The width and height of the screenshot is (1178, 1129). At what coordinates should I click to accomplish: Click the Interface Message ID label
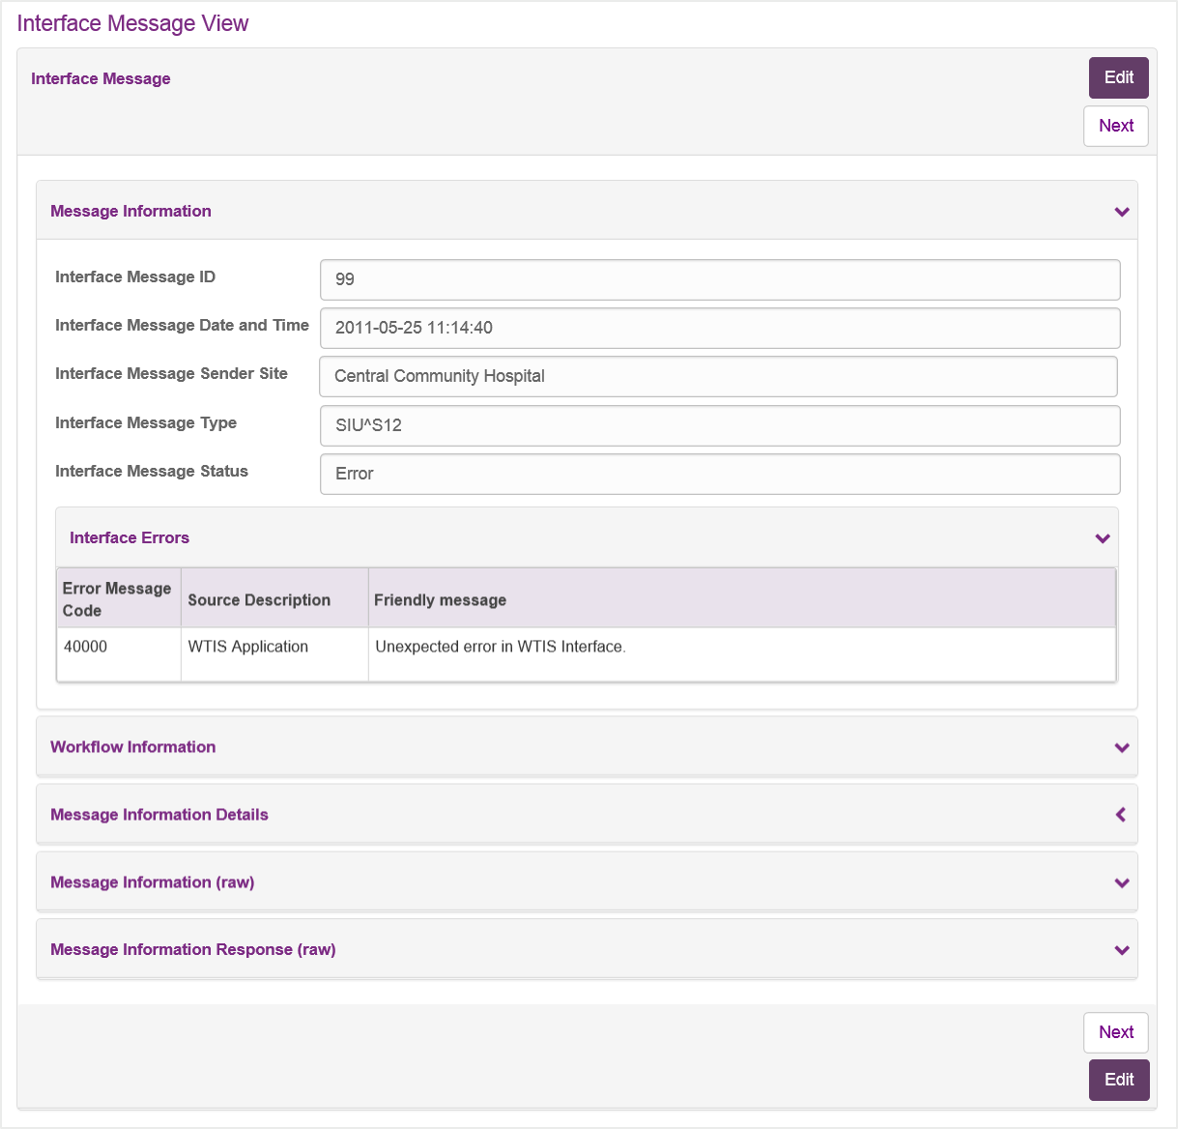click(135, 277)
